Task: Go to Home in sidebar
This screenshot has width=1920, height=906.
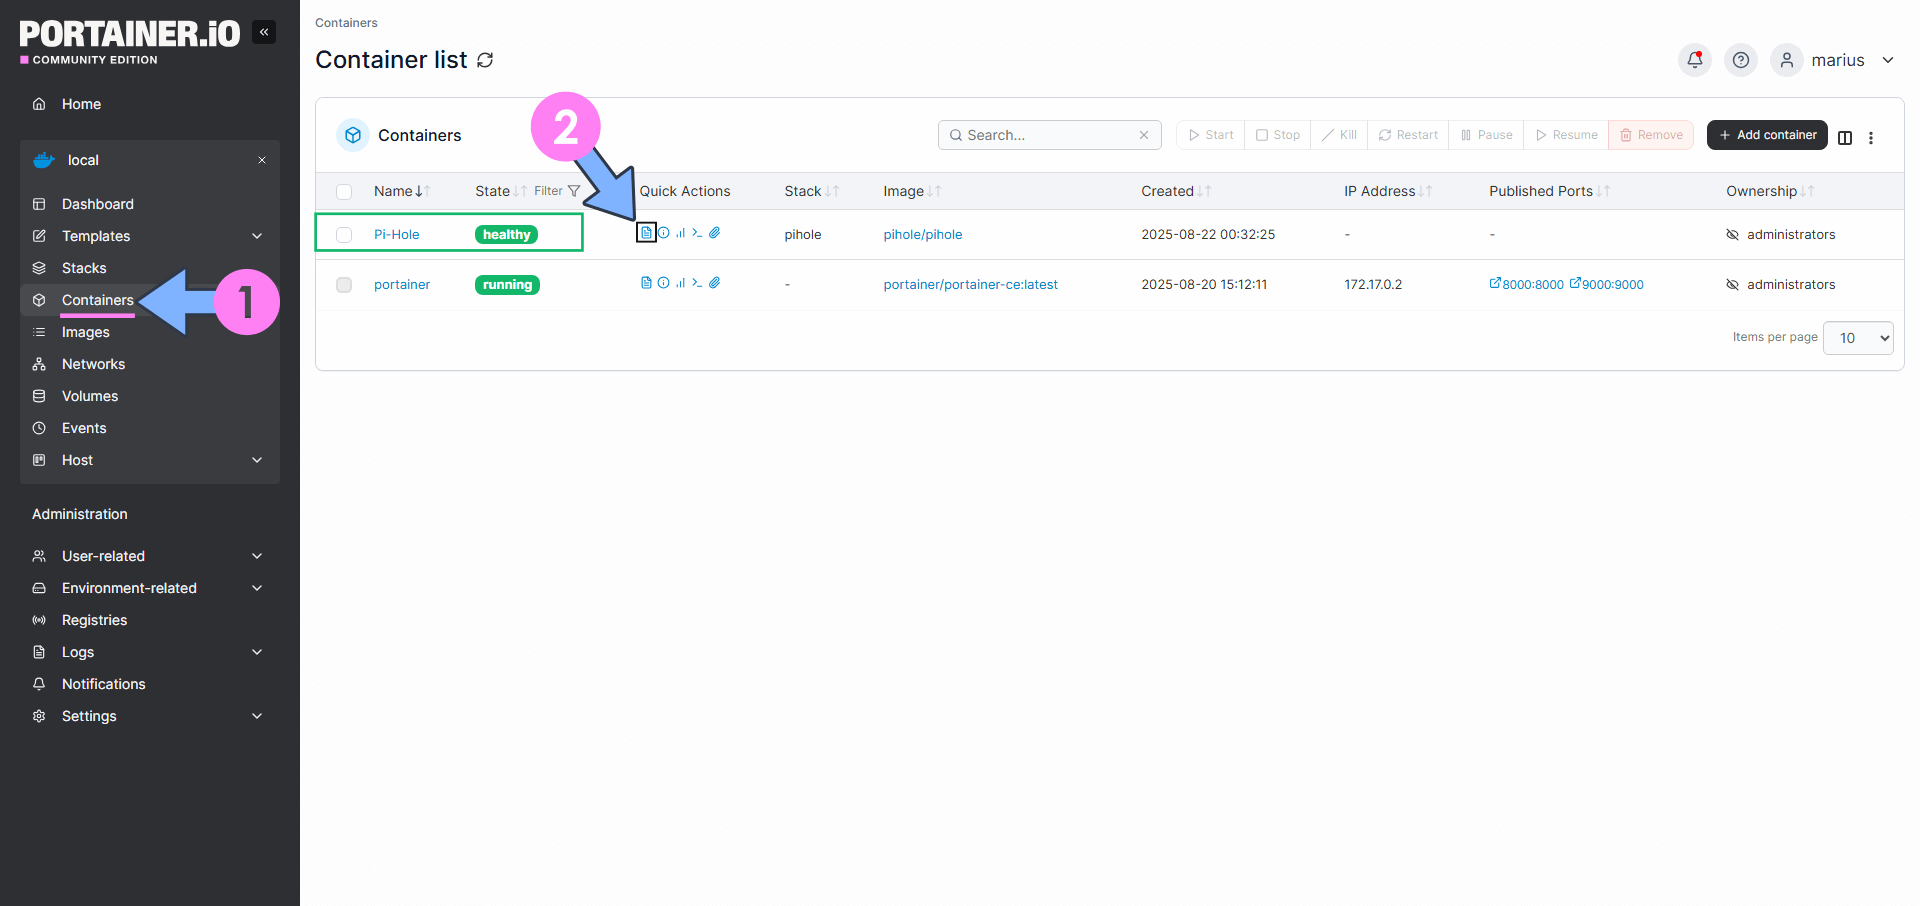Action: point(81,104)
